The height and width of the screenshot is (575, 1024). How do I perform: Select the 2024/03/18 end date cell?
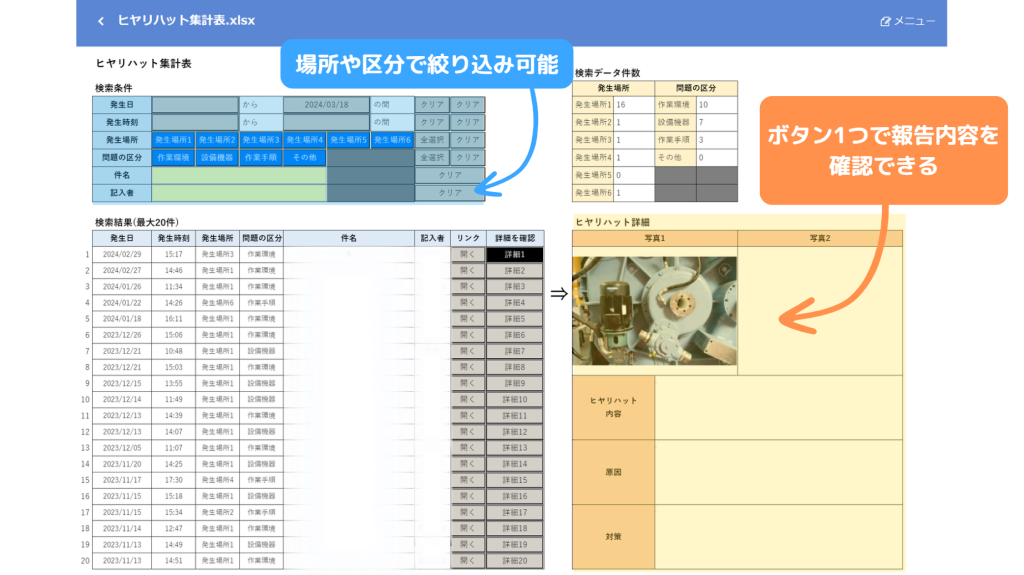point(326,104)
